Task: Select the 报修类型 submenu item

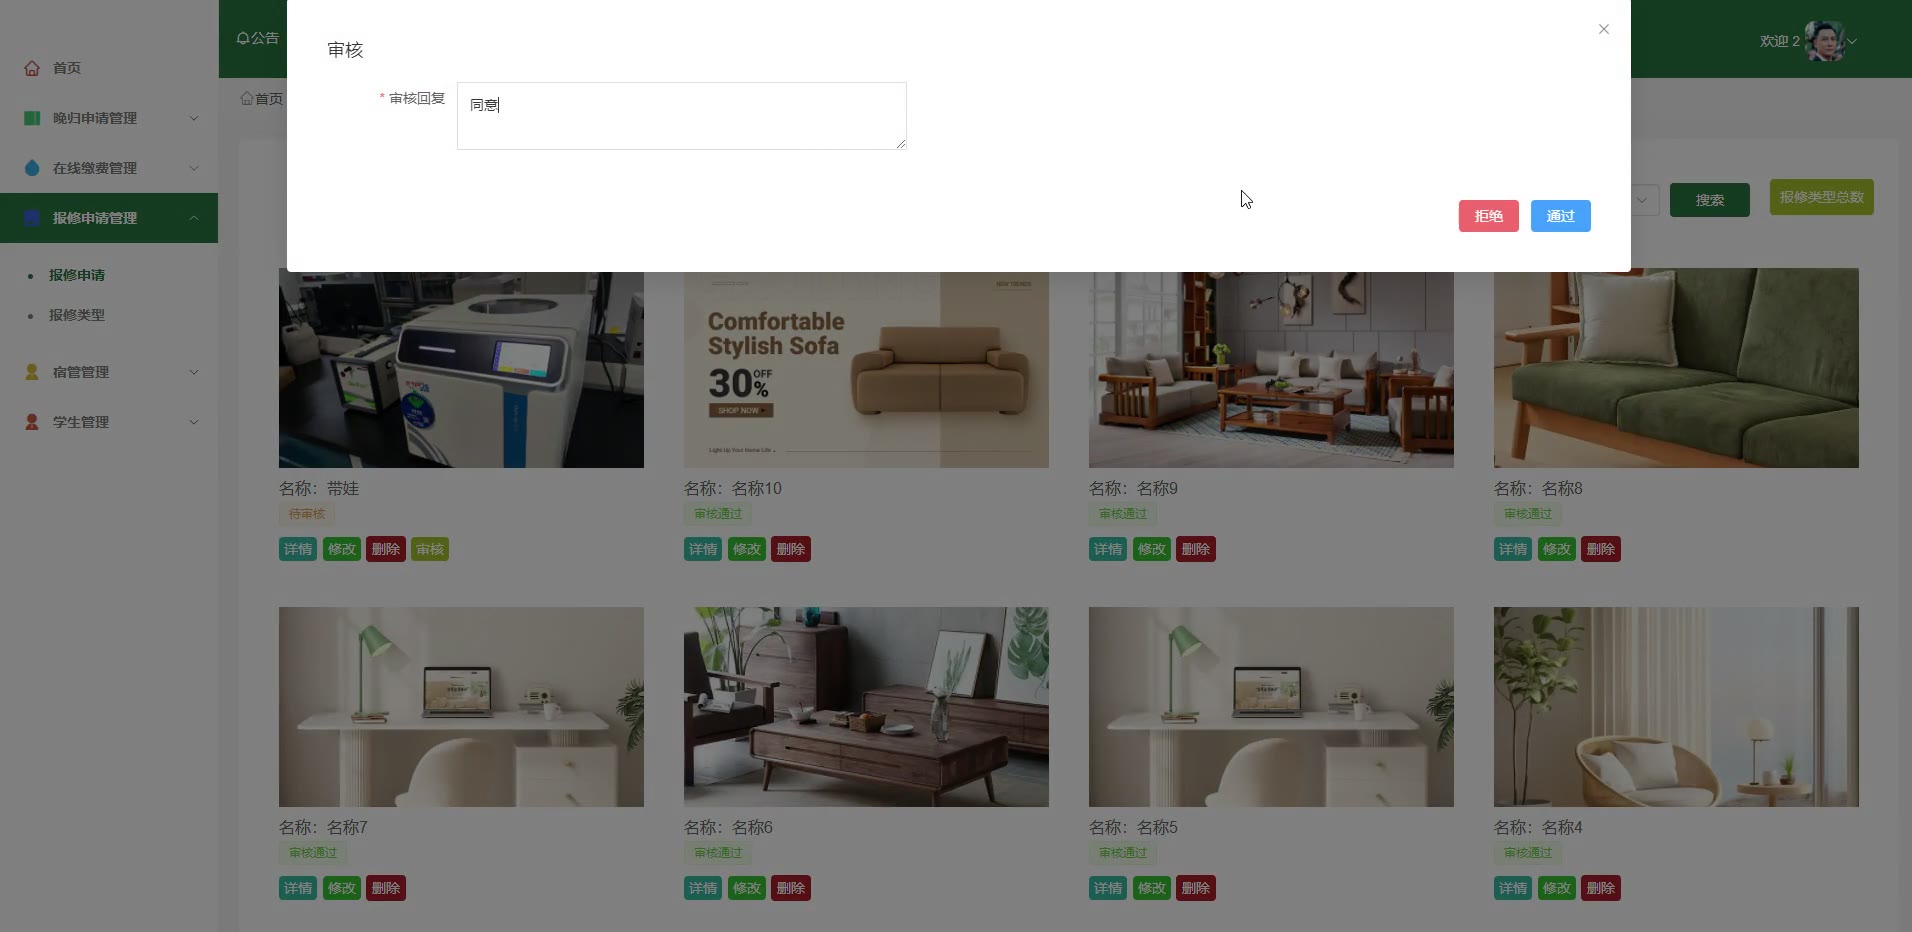Action: (77, 315)
